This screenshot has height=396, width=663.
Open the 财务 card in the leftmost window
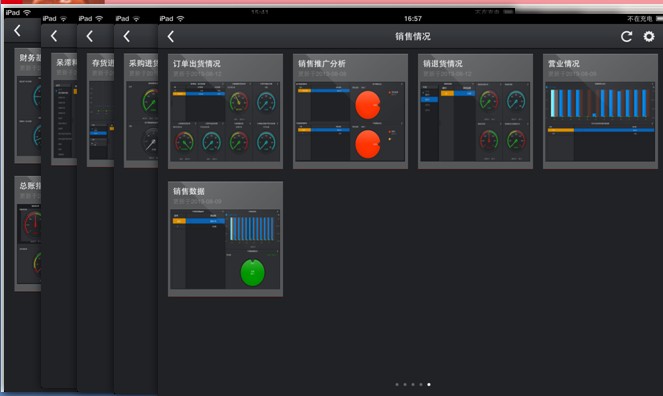click(x=28, y=106)
